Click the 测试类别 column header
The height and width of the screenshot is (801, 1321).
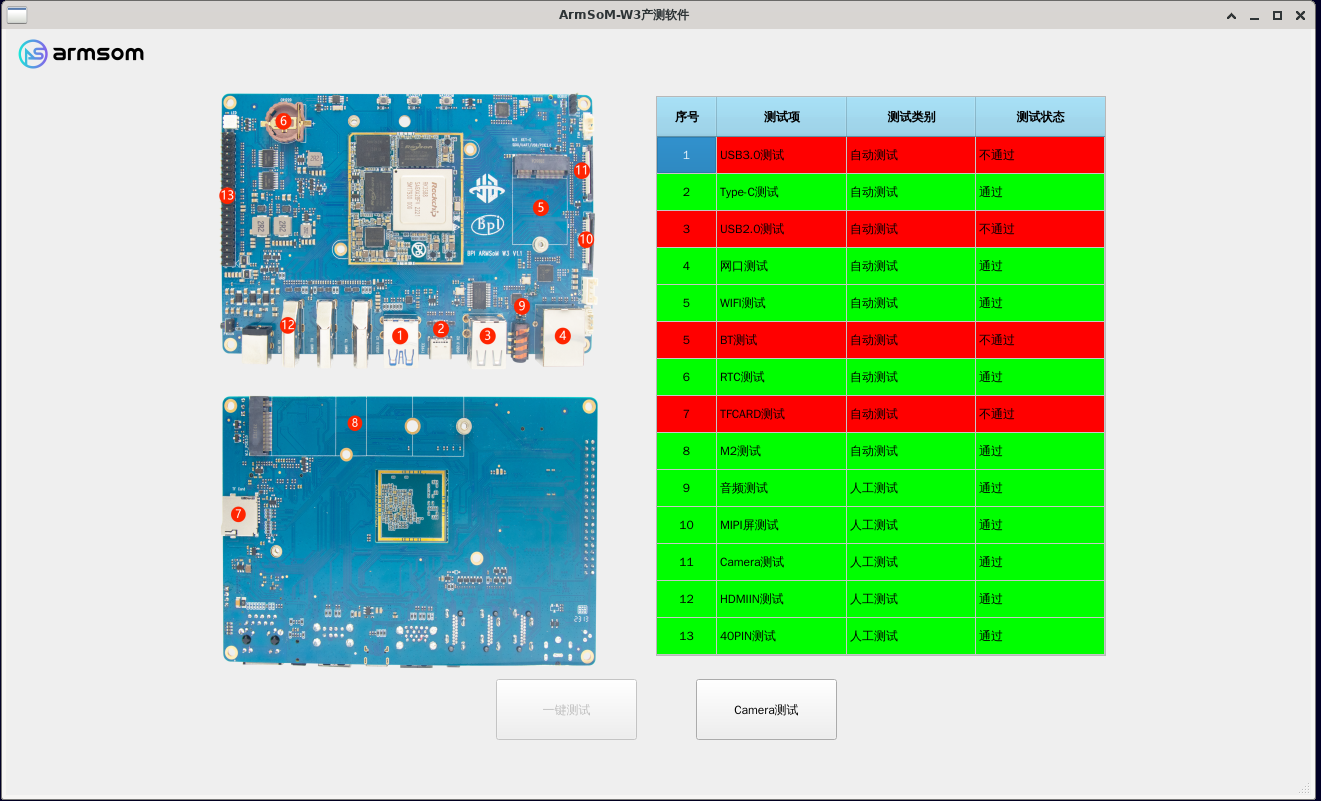pos(911,117)
